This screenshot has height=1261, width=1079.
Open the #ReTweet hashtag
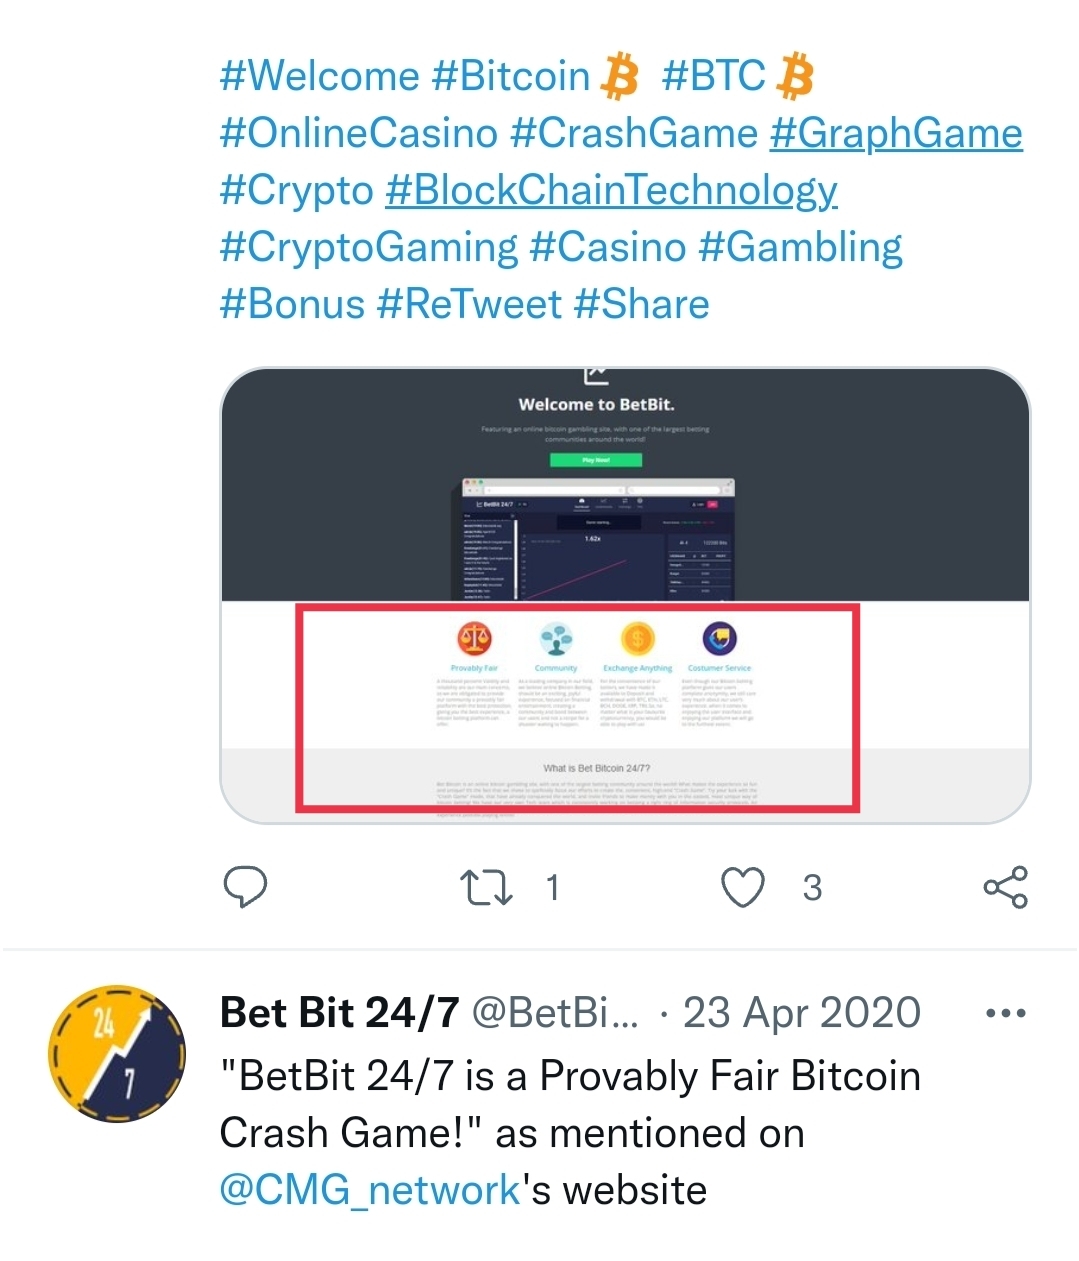click(469, 304)
